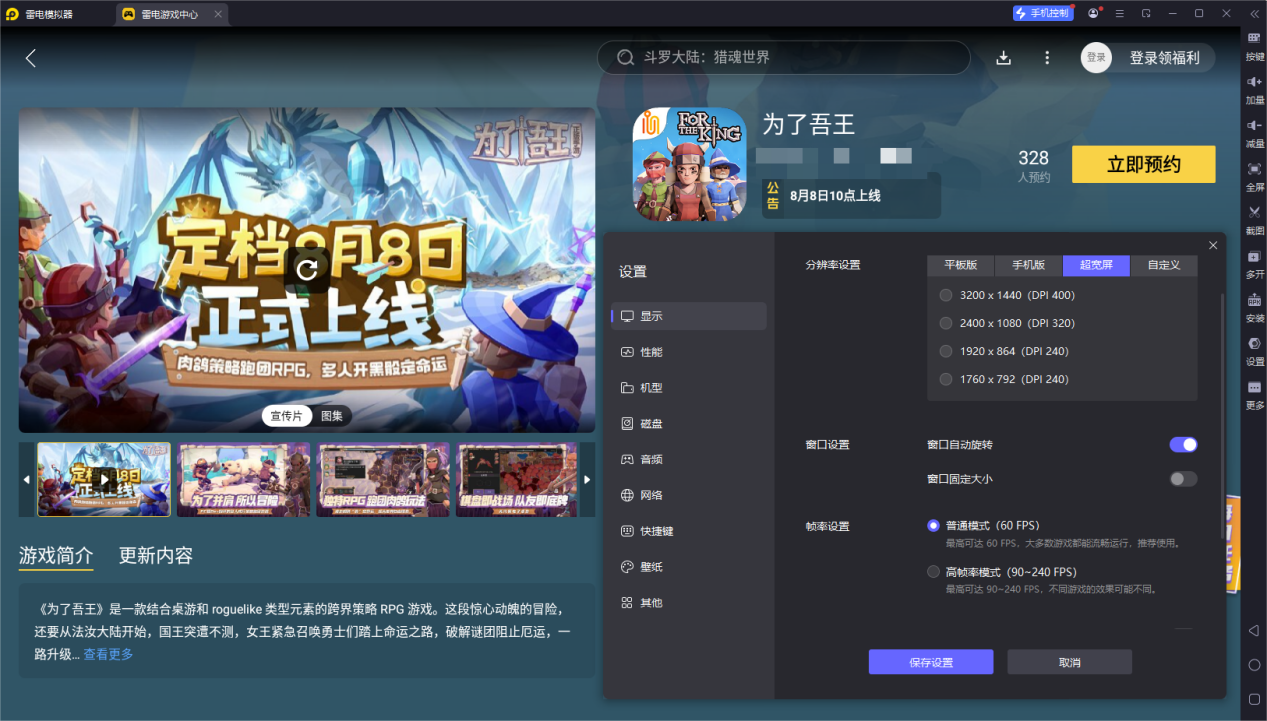This screenshot has height=721, width=1267.
Task: Open the three-dot menu near the search bar
Action: (x=1046, y=57)
